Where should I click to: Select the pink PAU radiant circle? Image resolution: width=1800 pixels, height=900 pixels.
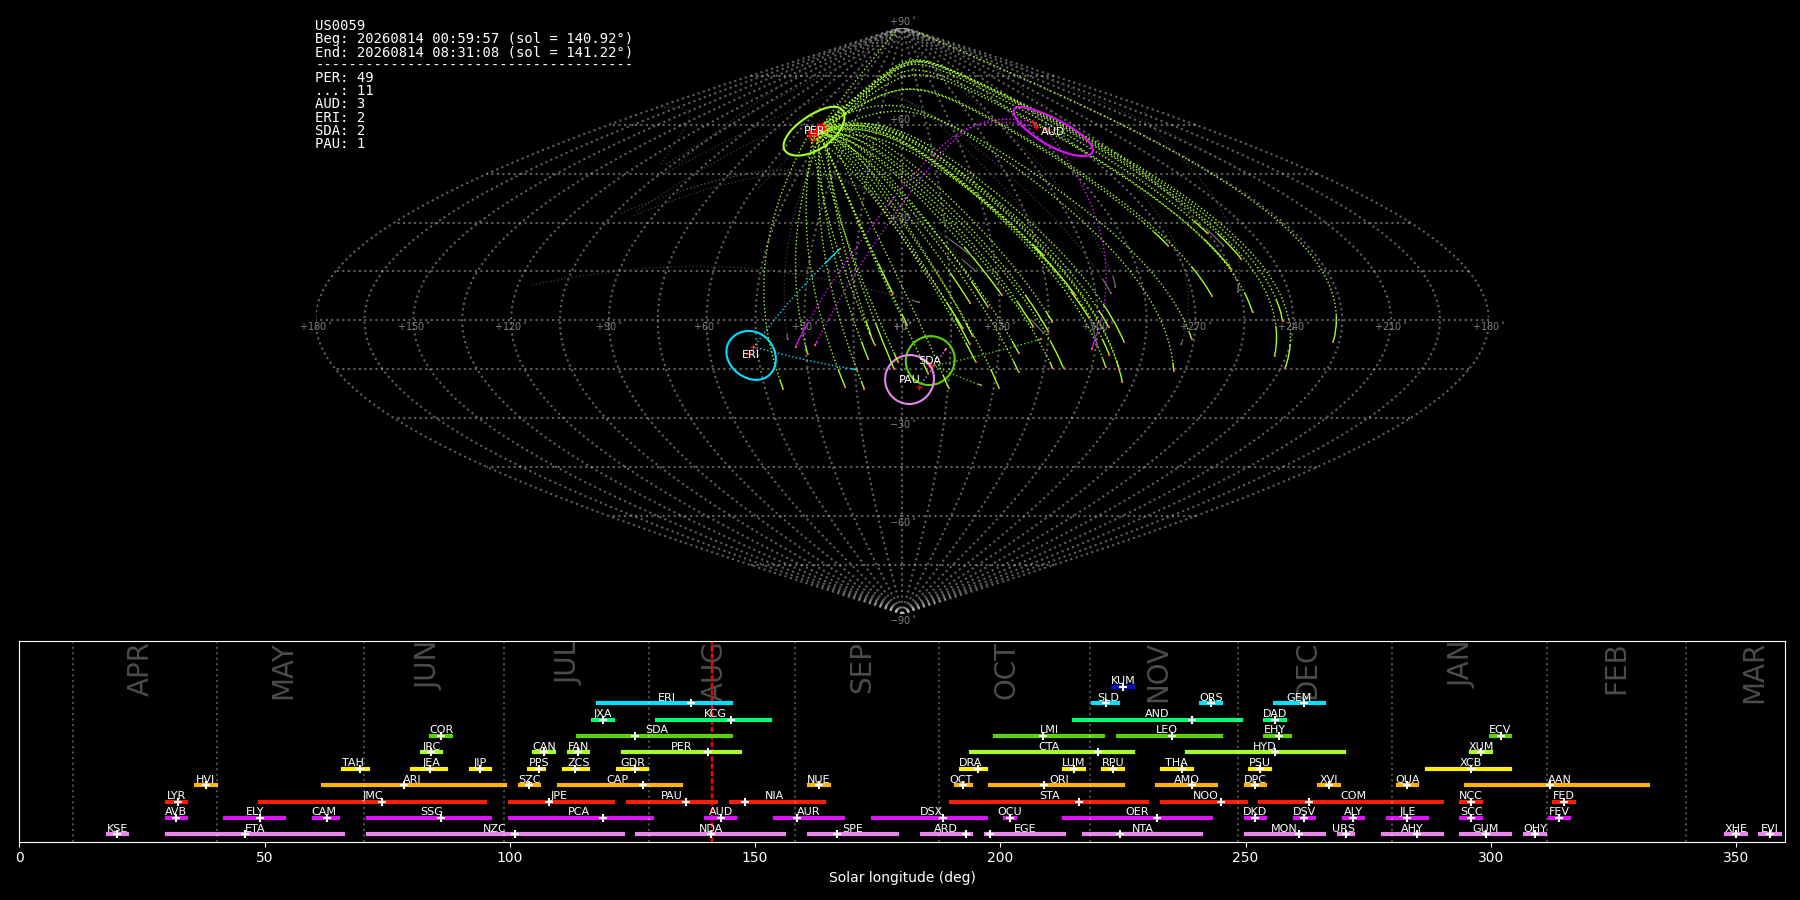pos(909,380)
